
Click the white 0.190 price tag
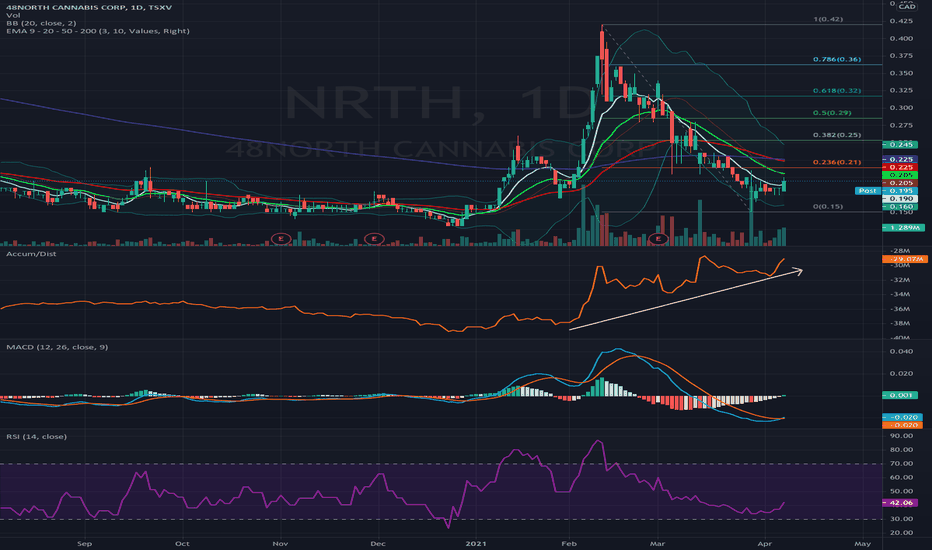pos(900,199)
